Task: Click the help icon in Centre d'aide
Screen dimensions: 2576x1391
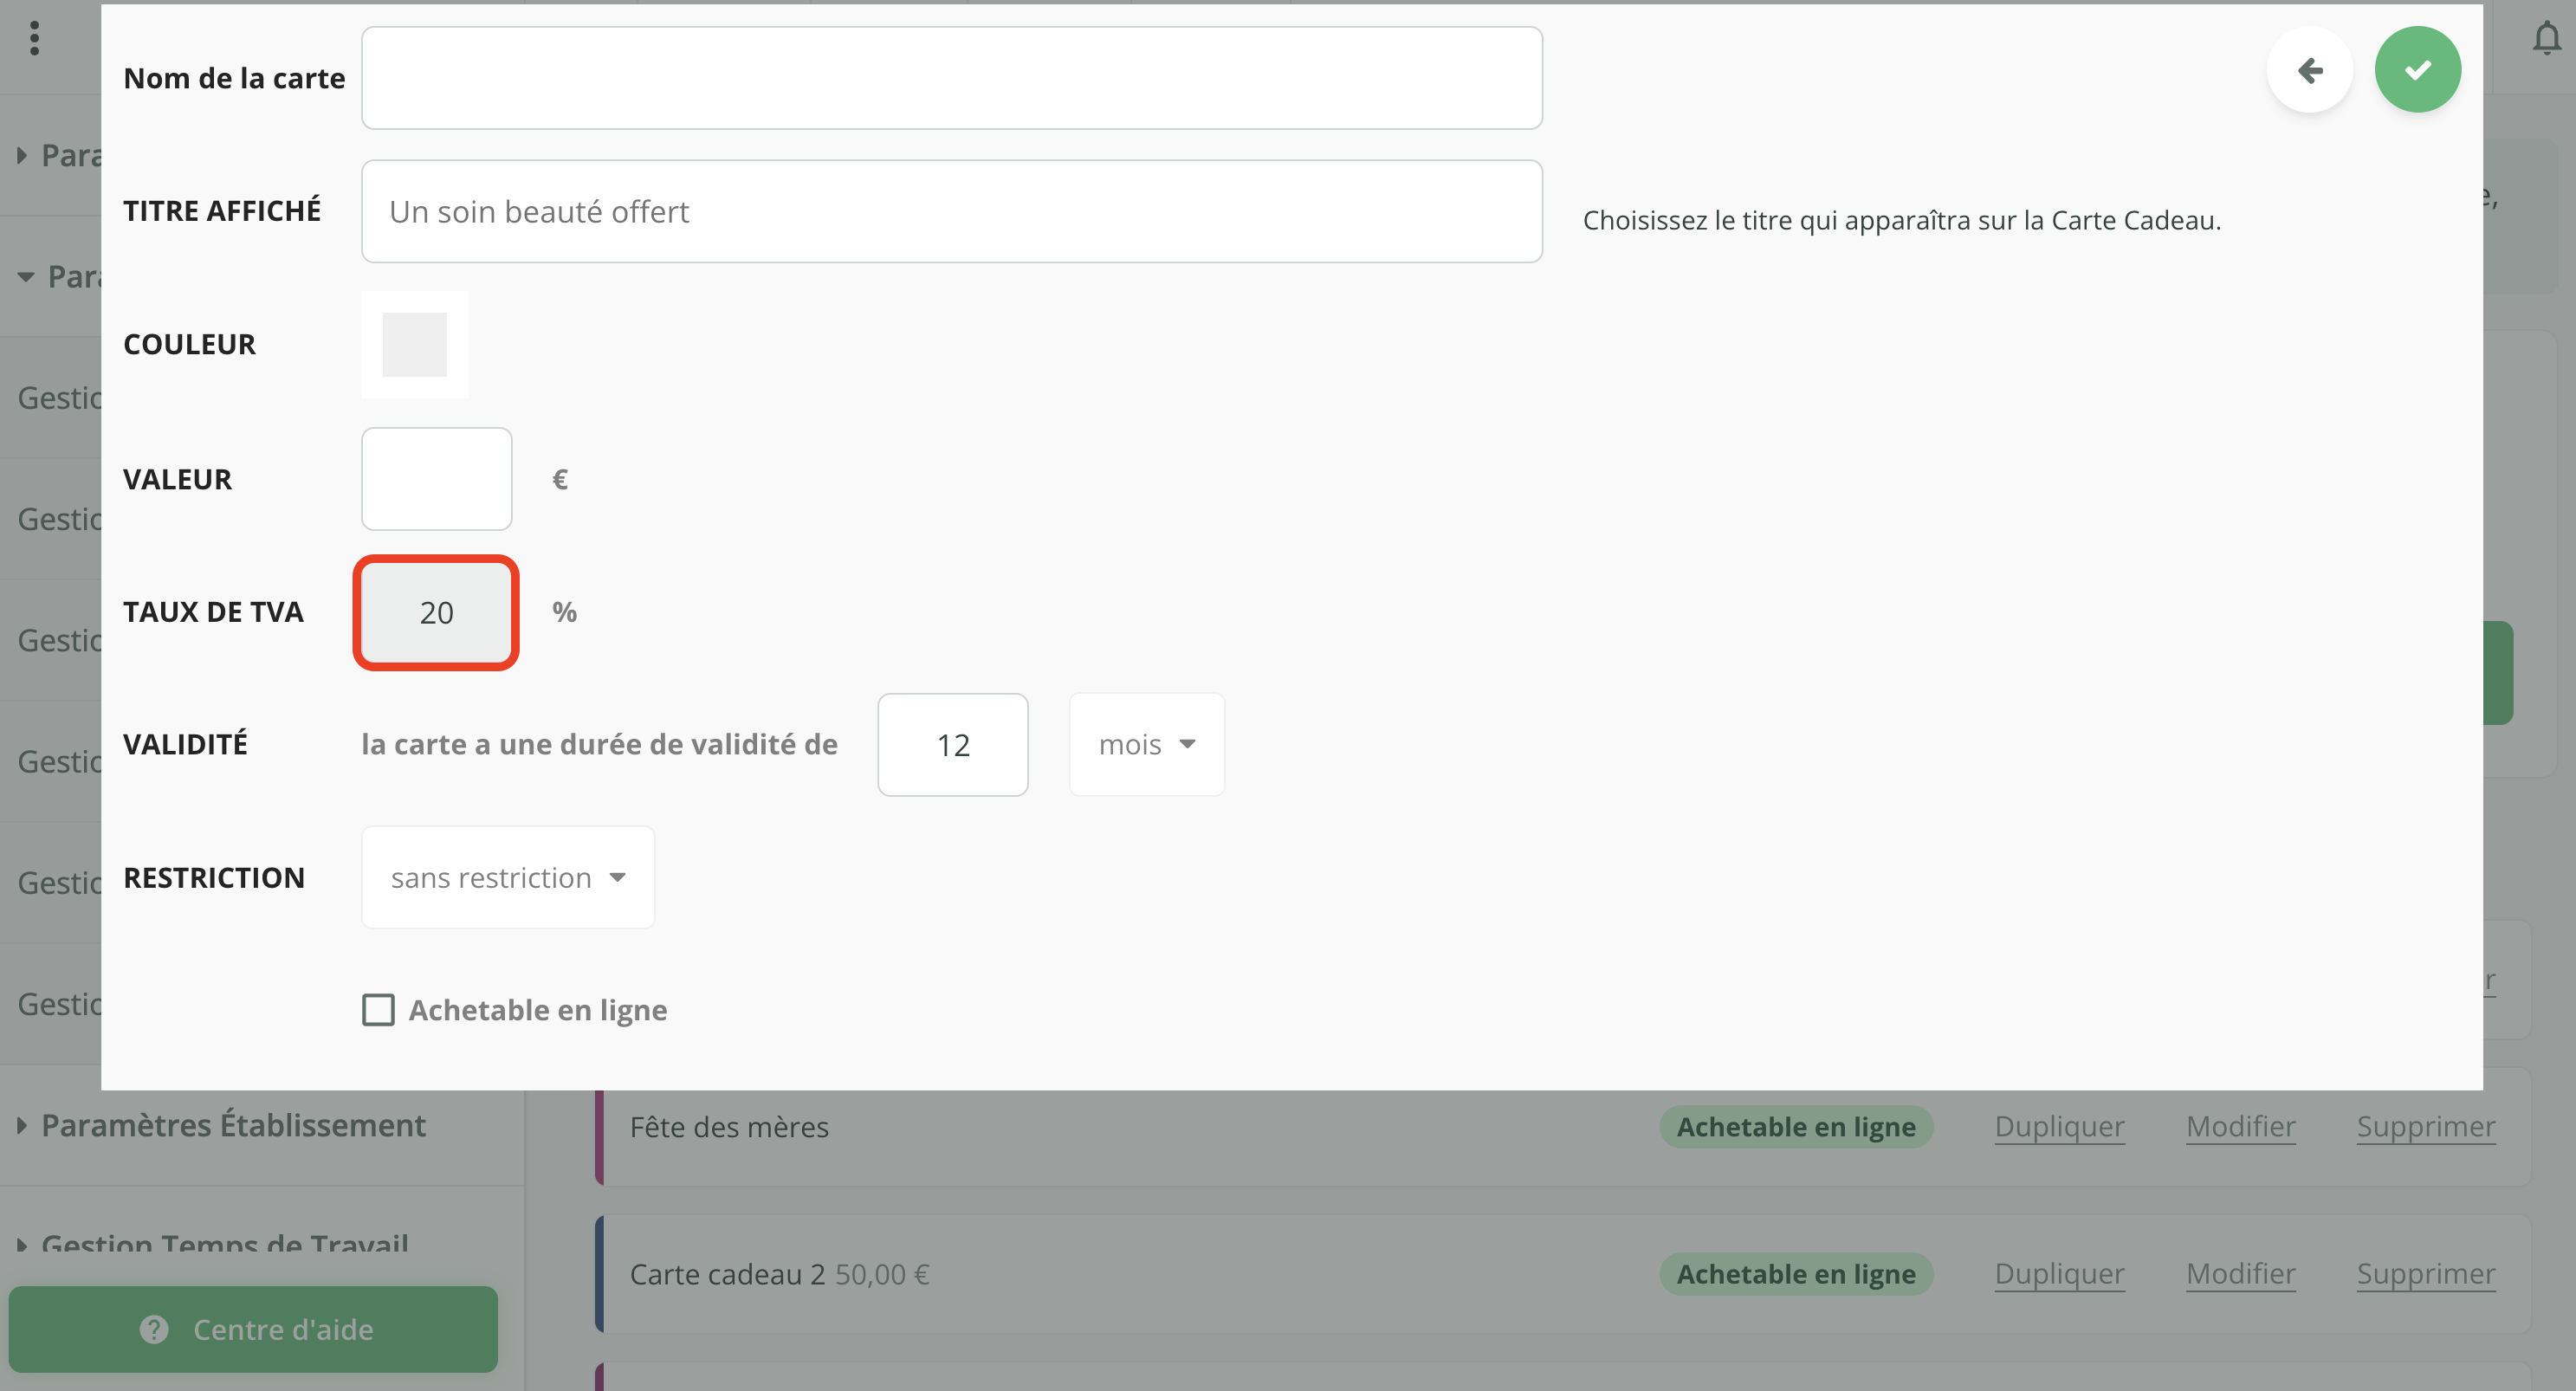Action: pyautogui.click(x=153, y=1329)
